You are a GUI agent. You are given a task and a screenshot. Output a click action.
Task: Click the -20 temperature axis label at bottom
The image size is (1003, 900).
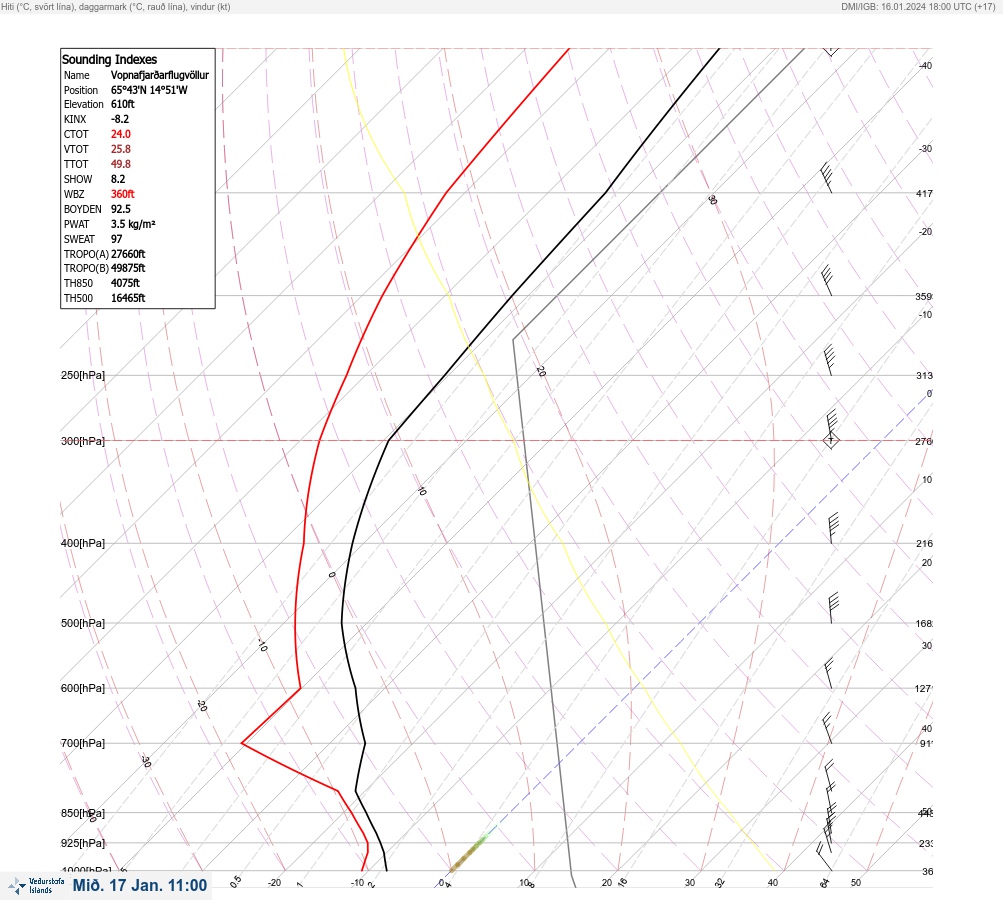[x=274, y=883]
